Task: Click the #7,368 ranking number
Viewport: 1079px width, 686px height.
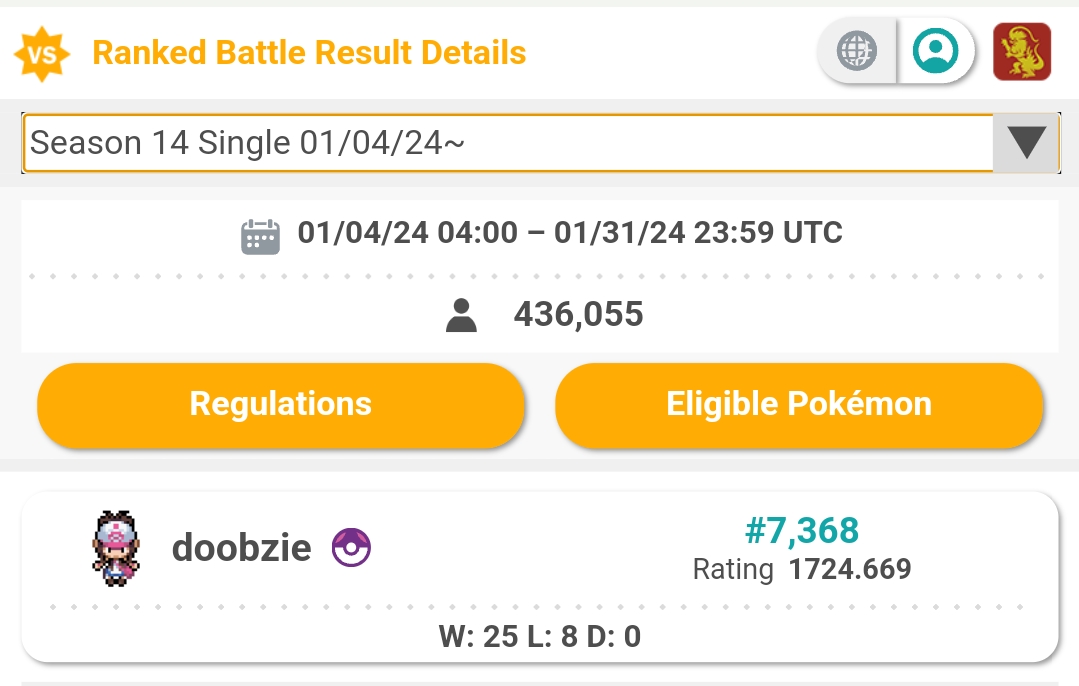Action: (802, 530)
